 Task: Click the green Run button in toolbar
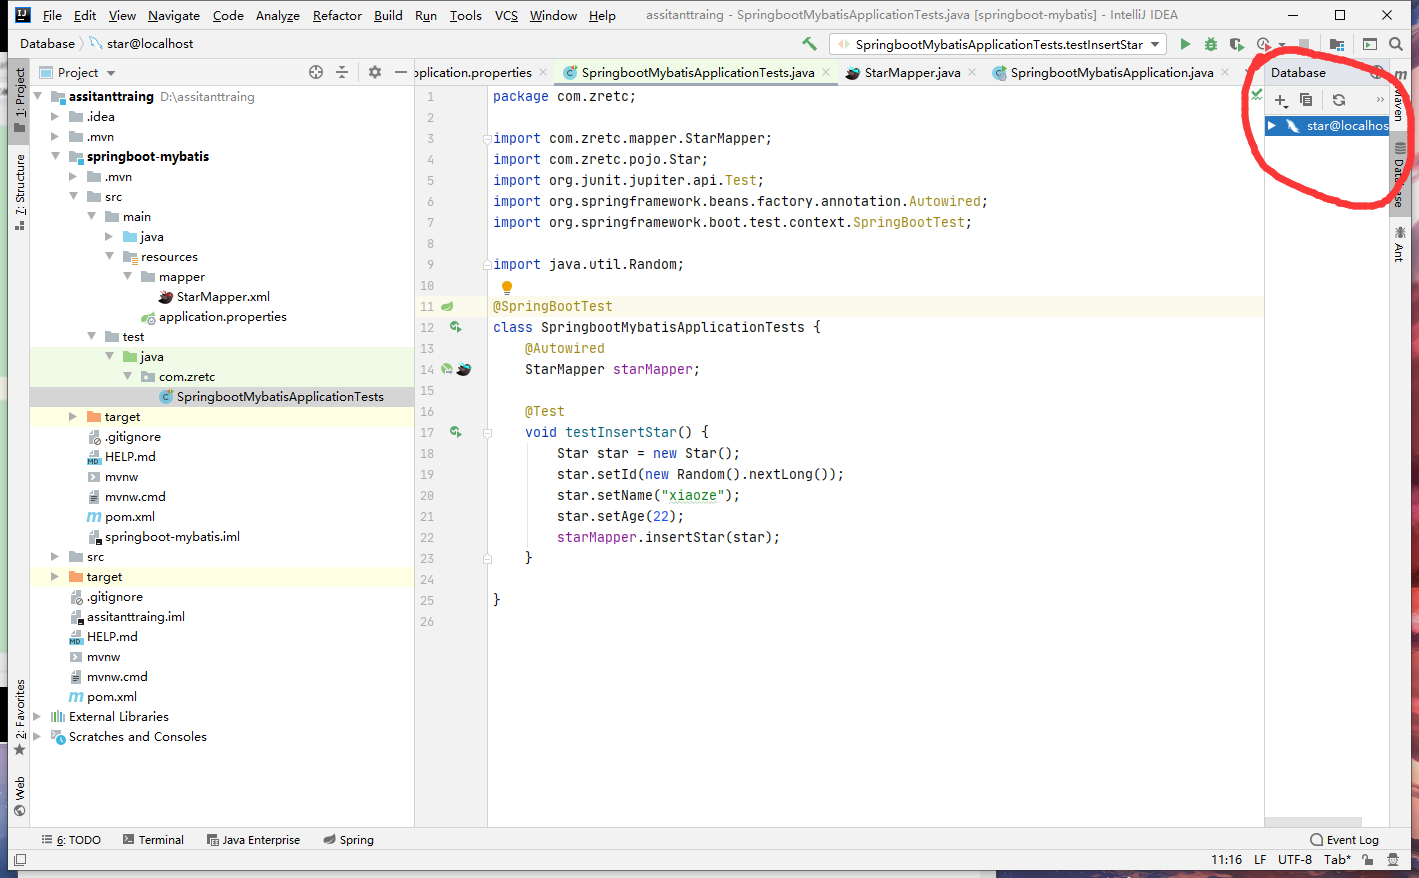point(1185,44)
